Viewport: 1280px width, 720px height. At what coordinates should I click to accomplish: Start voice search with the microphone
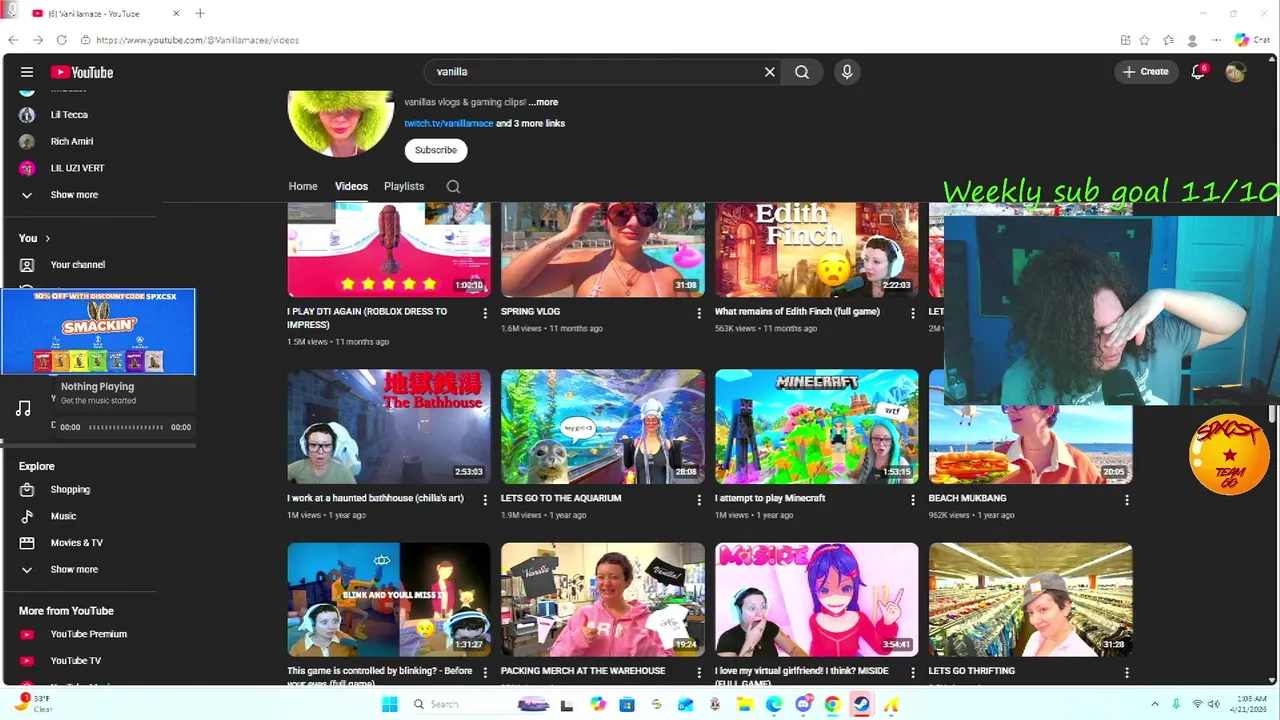point(847,72)
